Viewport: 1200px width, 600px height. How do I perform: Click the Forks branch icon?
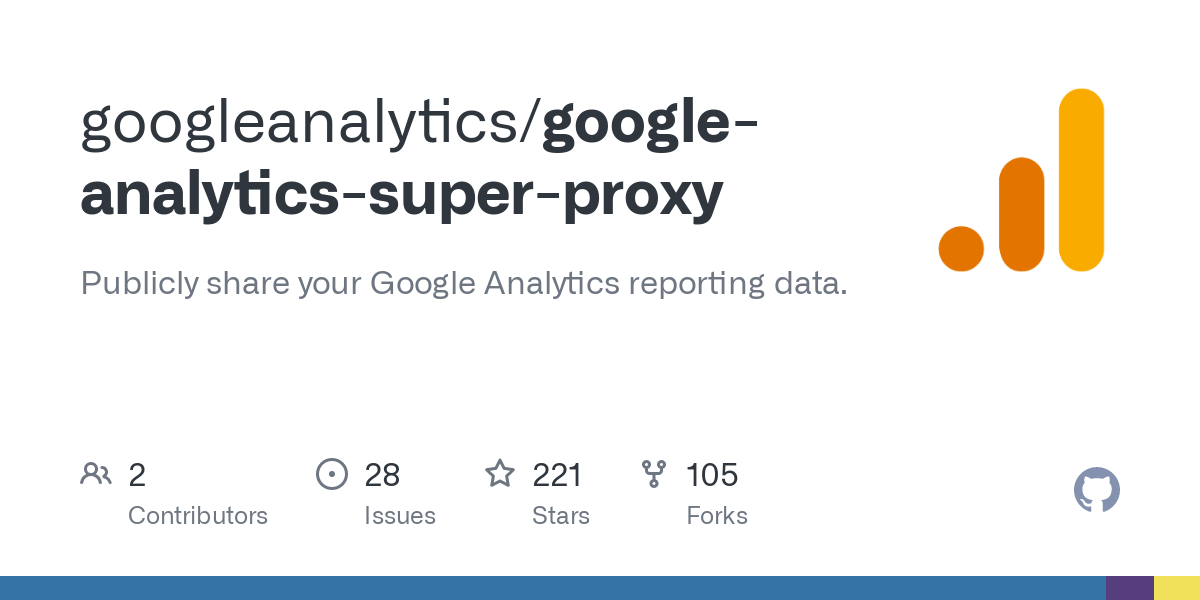pos(654,474)
